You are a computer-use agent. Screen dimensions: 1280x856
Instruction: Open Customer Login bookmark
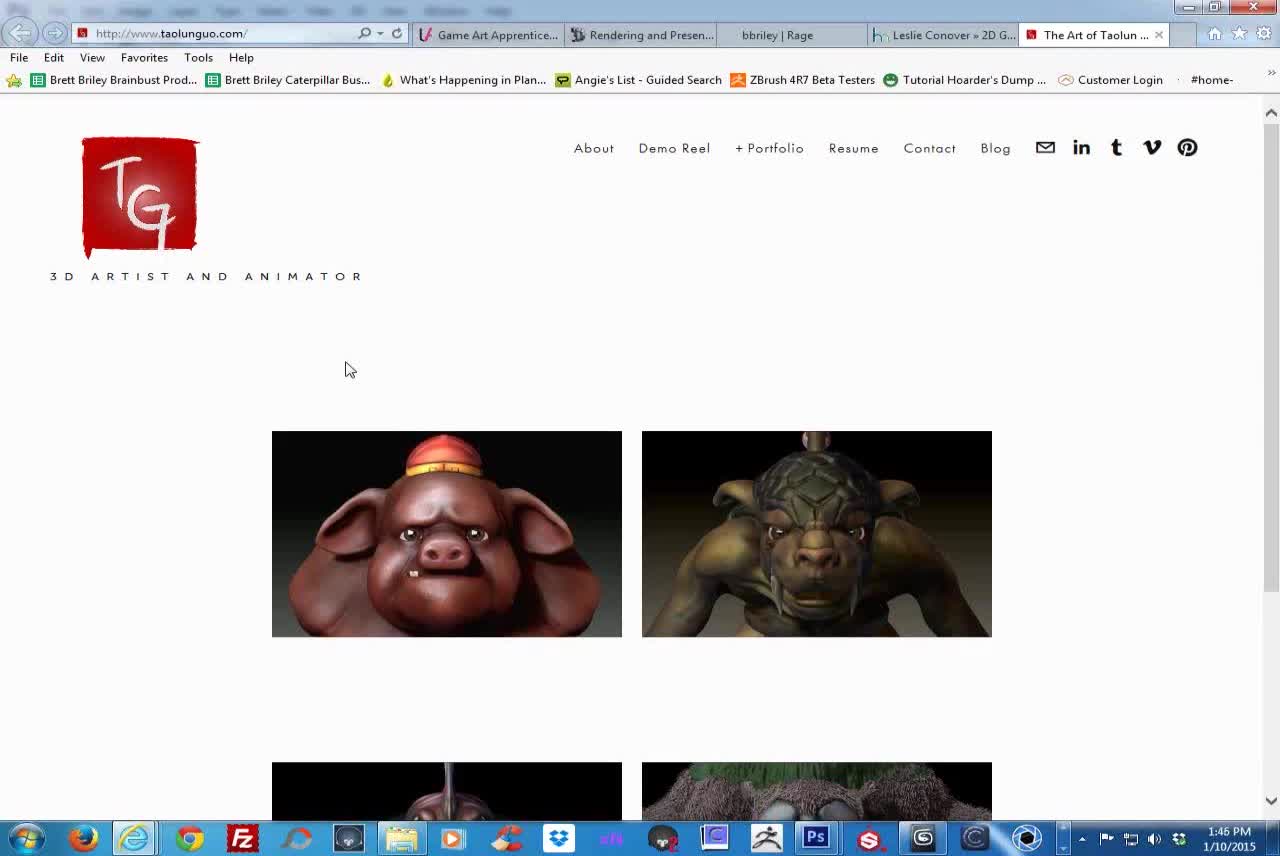pos(1111,80)
